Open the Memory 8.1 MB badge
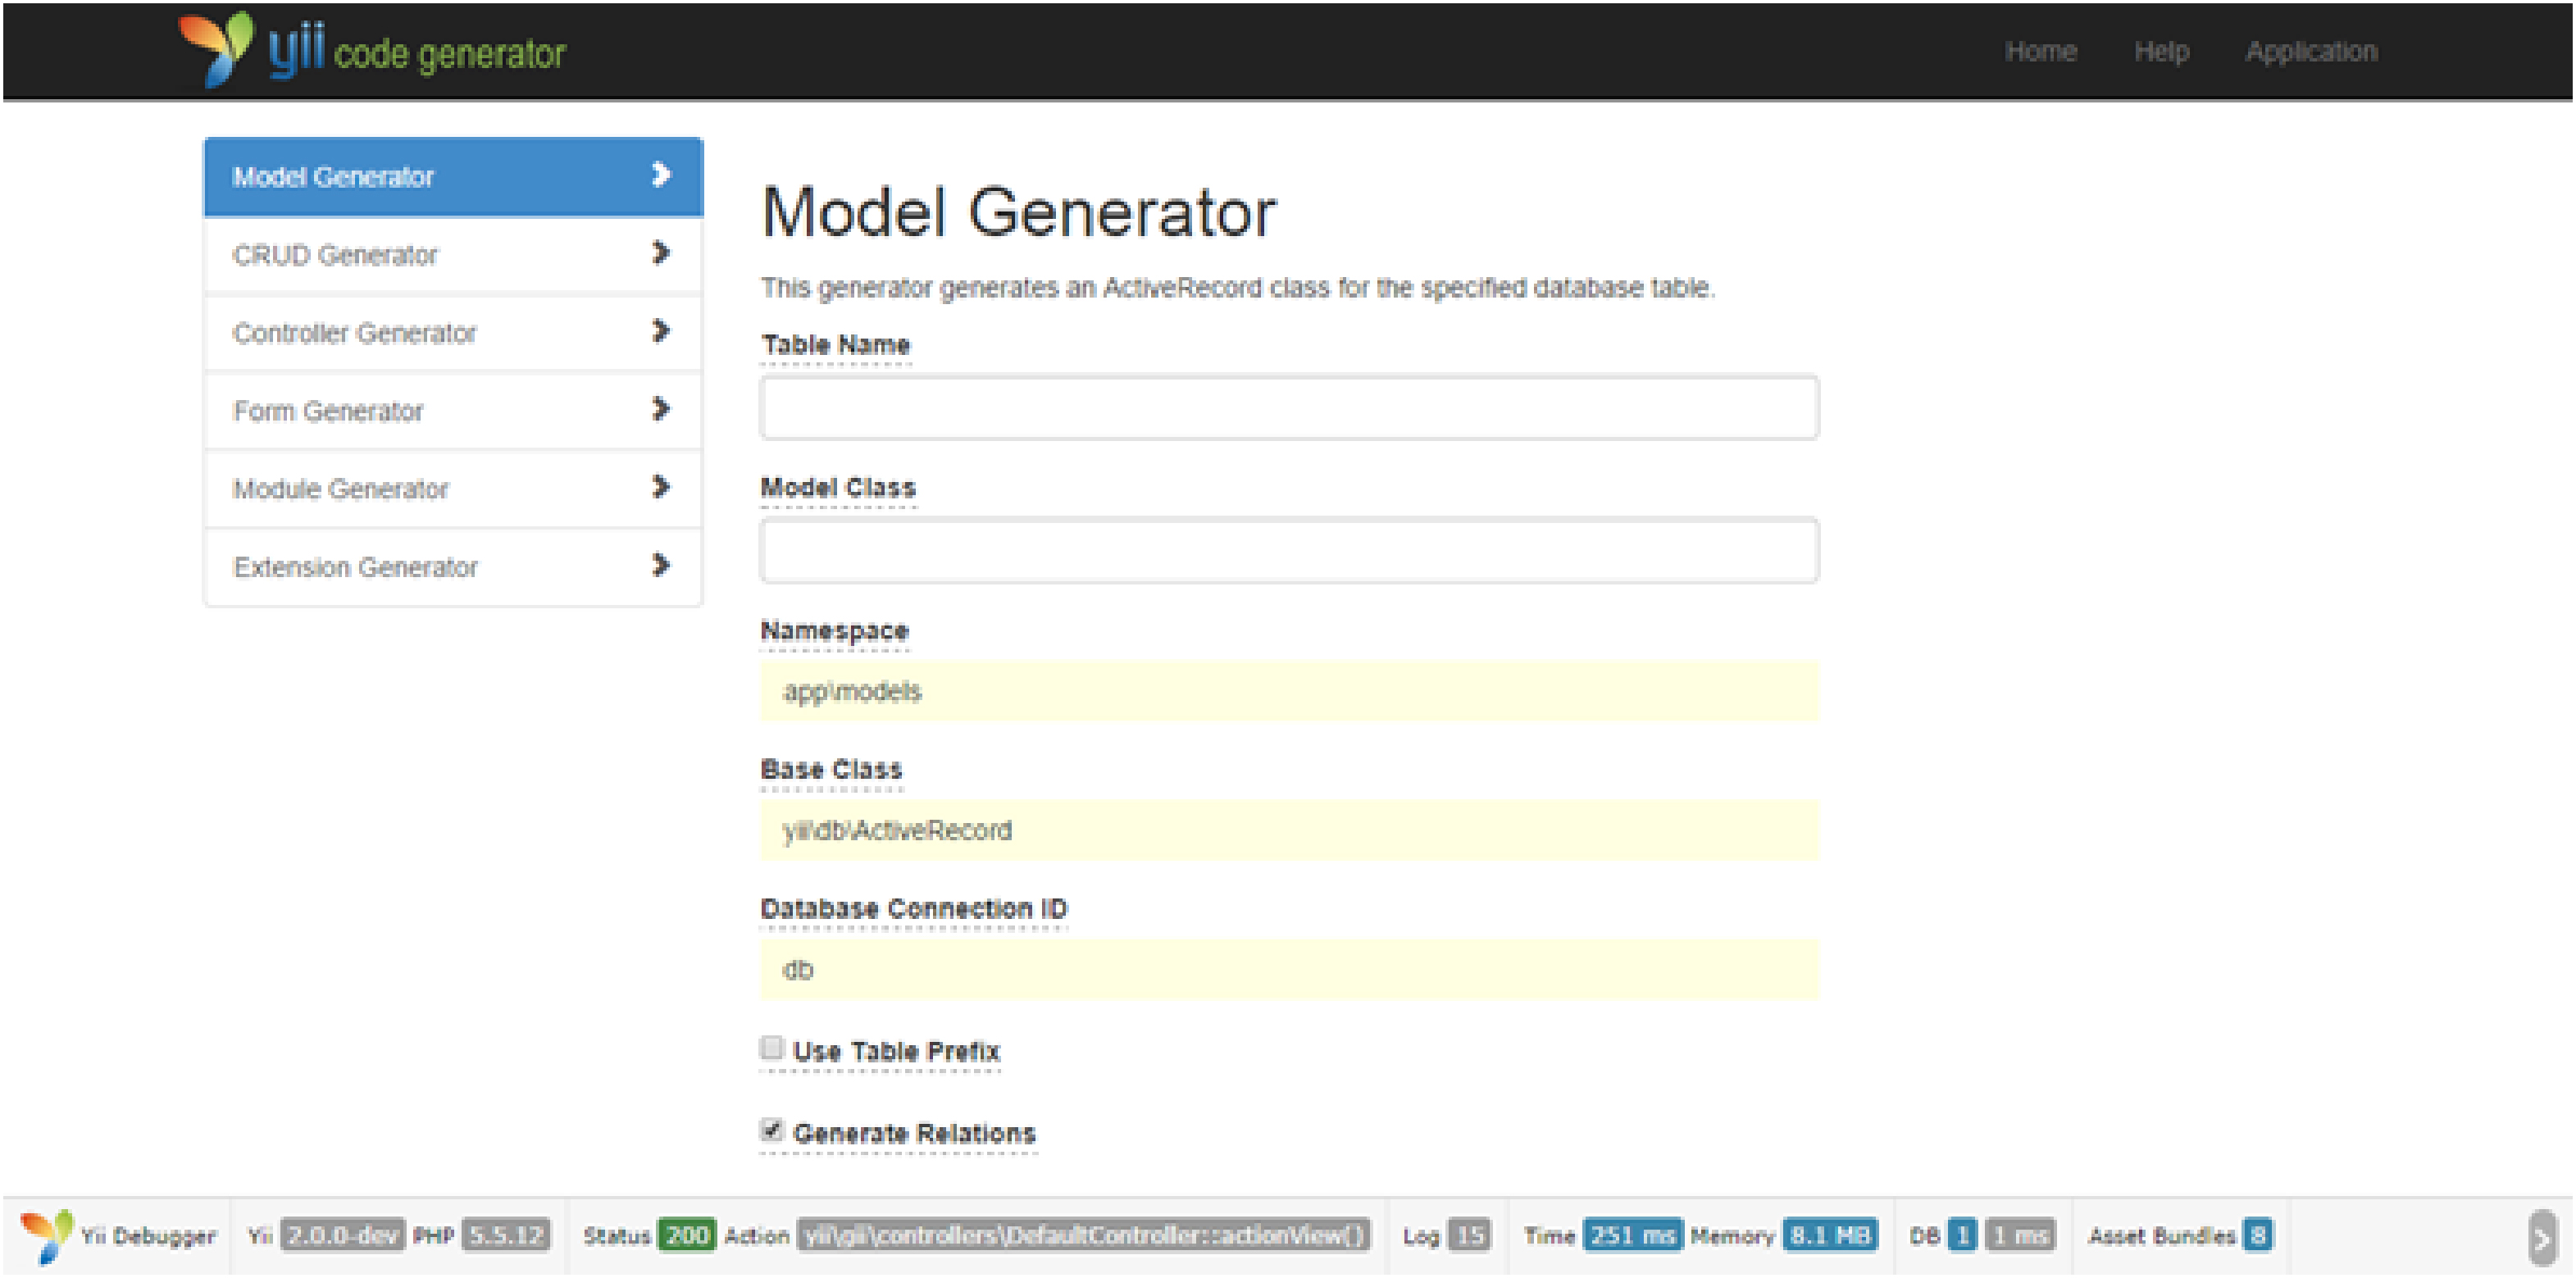The width and height of the screenshot is (2576, 1278). [x=1830, y=1236]
